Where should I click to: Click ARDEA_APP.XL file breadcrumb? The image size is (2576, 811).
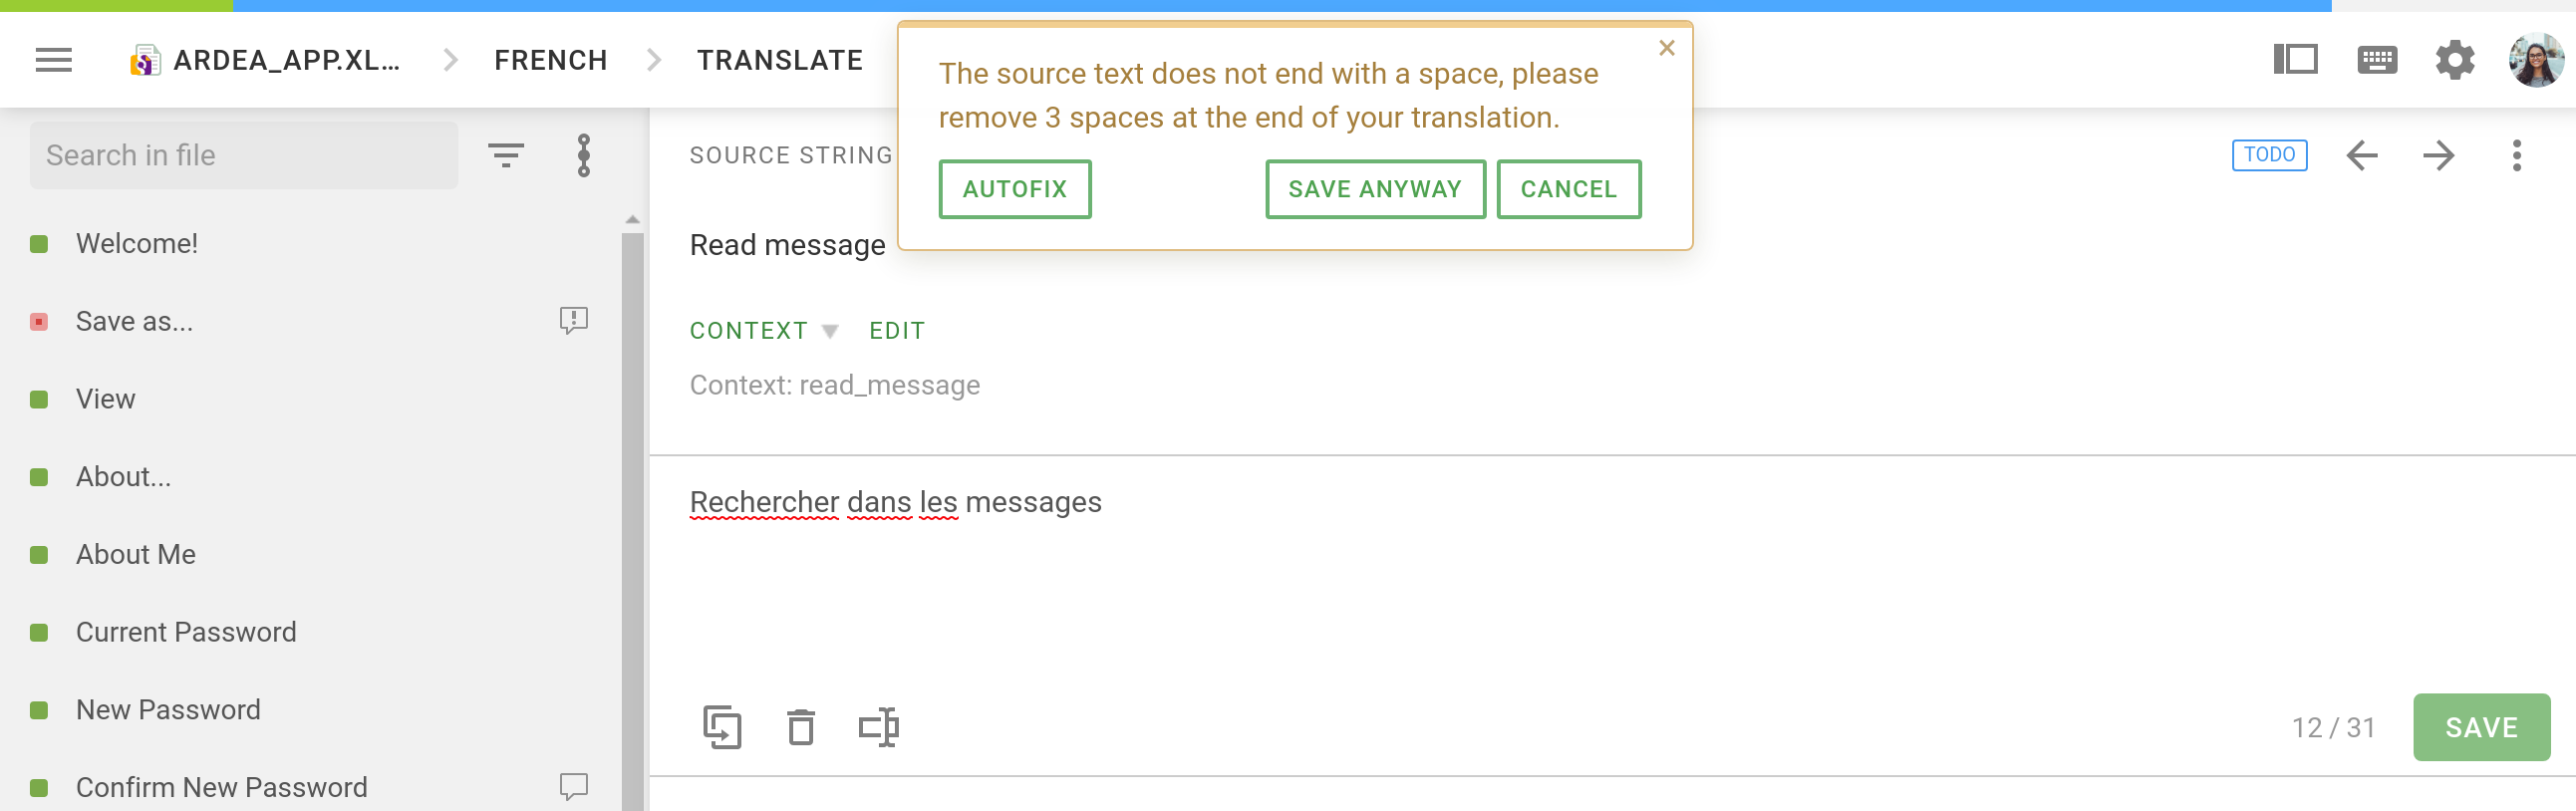coord(265,60)
